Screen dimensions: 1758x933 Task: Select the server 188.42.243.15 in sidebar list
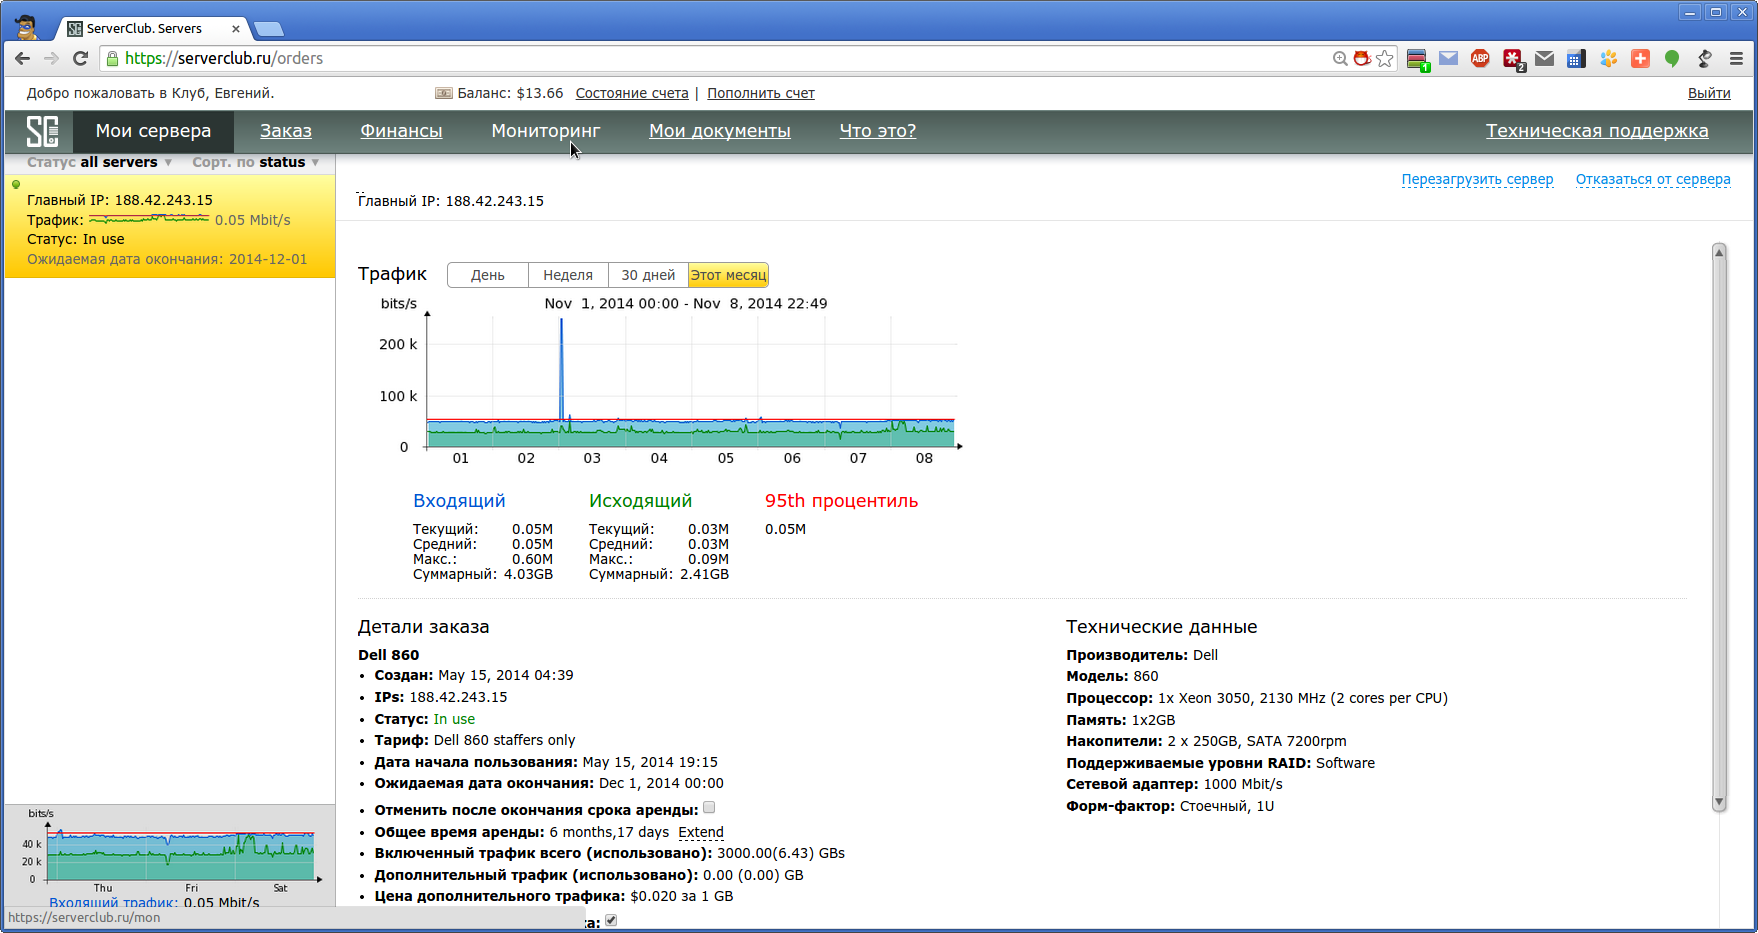170,227
